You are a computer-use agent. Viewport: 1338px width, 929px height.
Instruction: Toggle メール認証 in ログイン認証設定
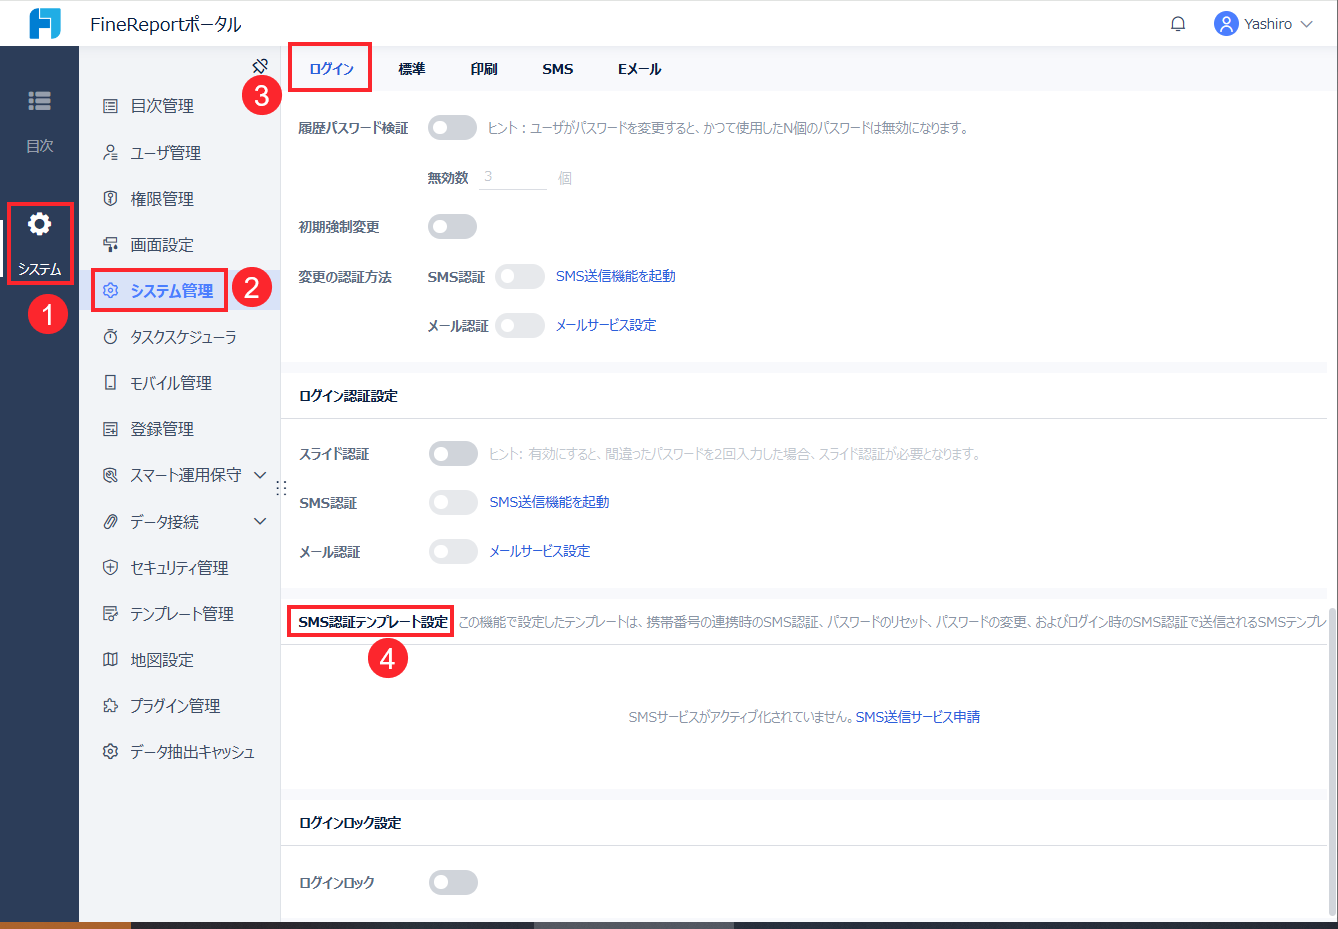pyautogui.click(x=453, y=551)
